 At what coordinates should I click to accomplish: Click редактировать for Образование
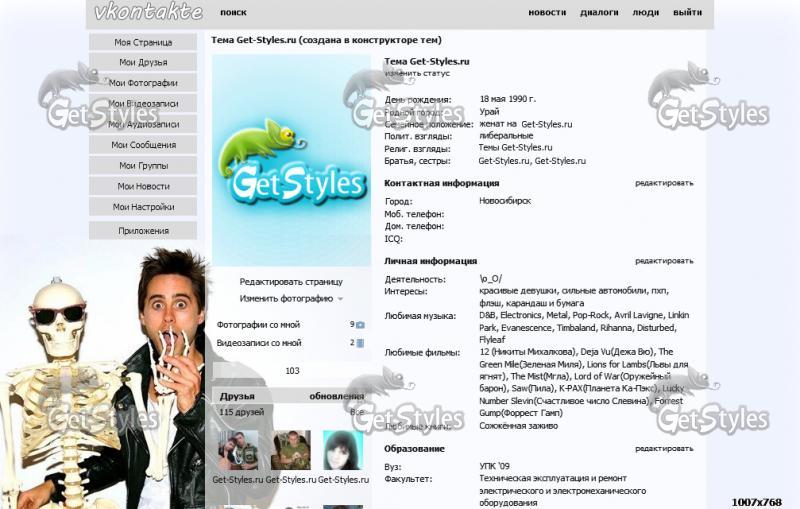(664, 448)
